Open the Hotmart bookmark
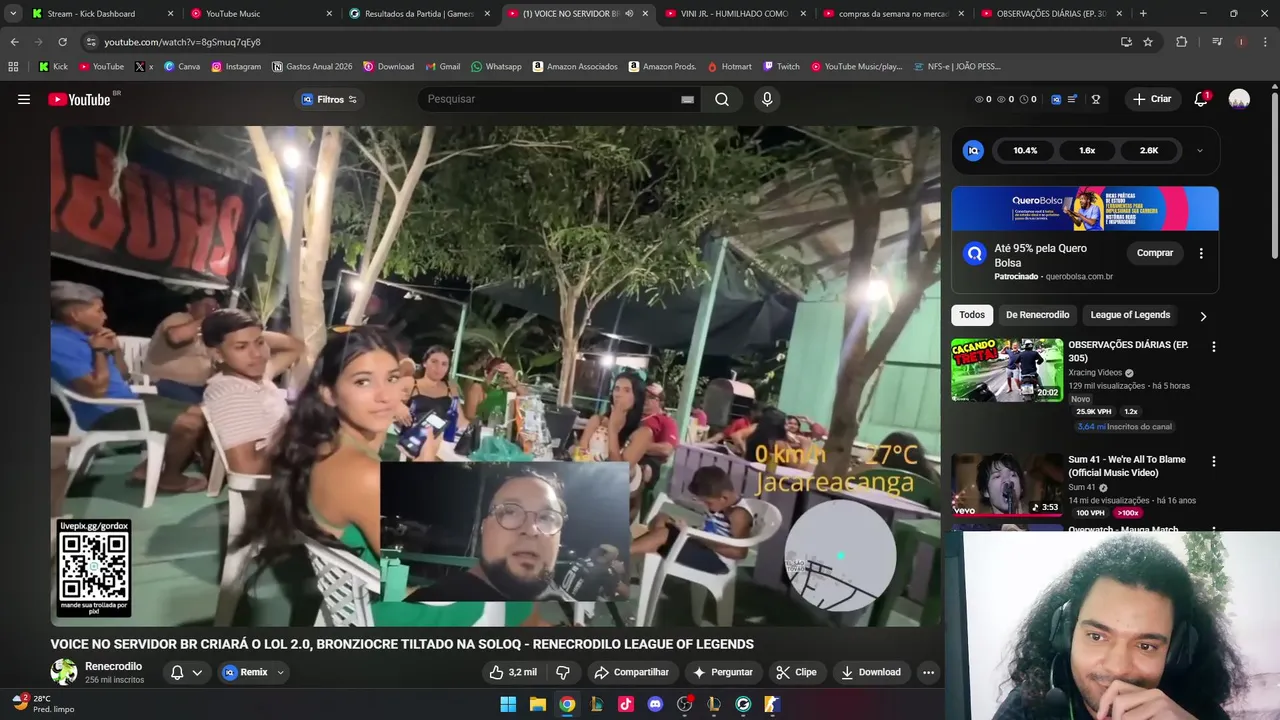Image resolution: width=1280 pixels, height=720 pixels. pos(729,66)
